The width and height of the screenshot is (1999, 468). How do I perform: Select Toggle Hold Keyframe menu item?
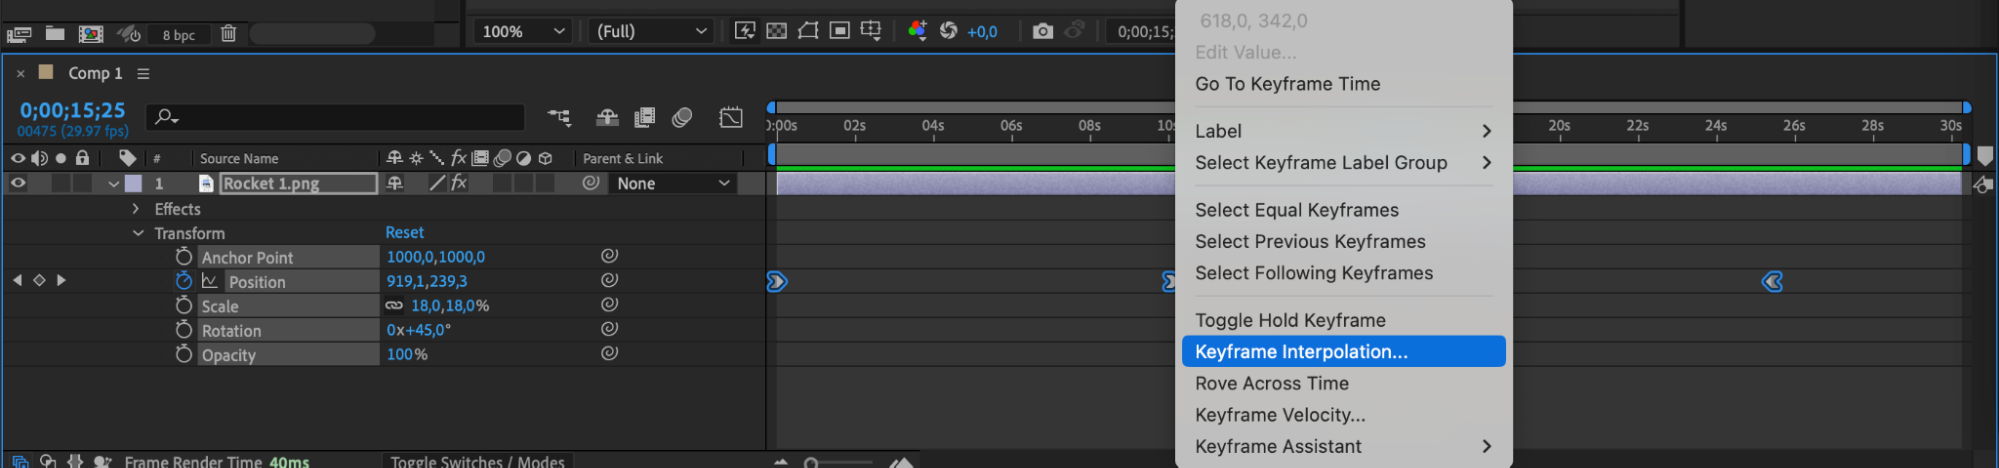[1290, 320]
